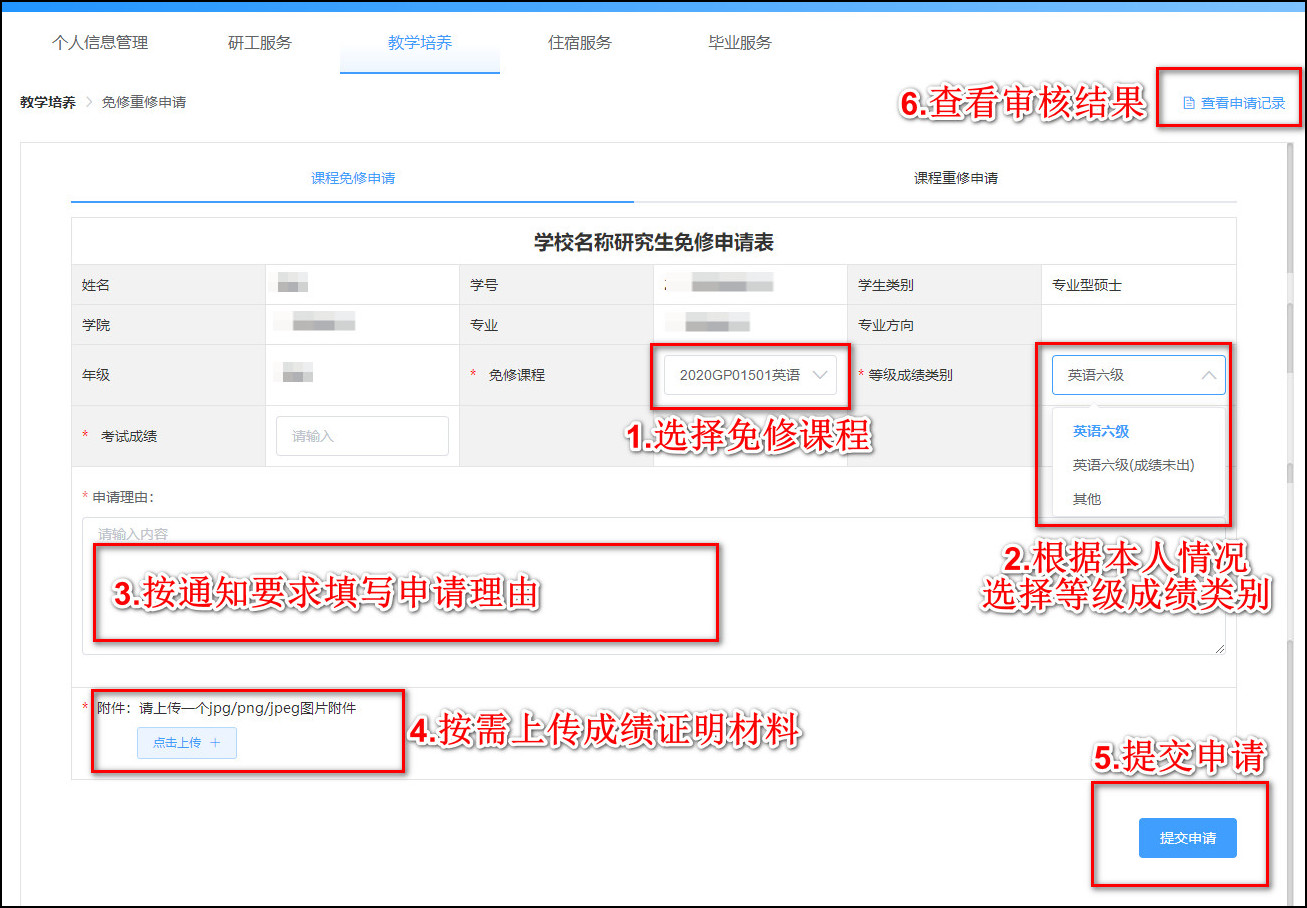Click the 学校名称研究生免修申请表 form title
This screenshot has height=908, width=1307.
click(x=653, y=242)
